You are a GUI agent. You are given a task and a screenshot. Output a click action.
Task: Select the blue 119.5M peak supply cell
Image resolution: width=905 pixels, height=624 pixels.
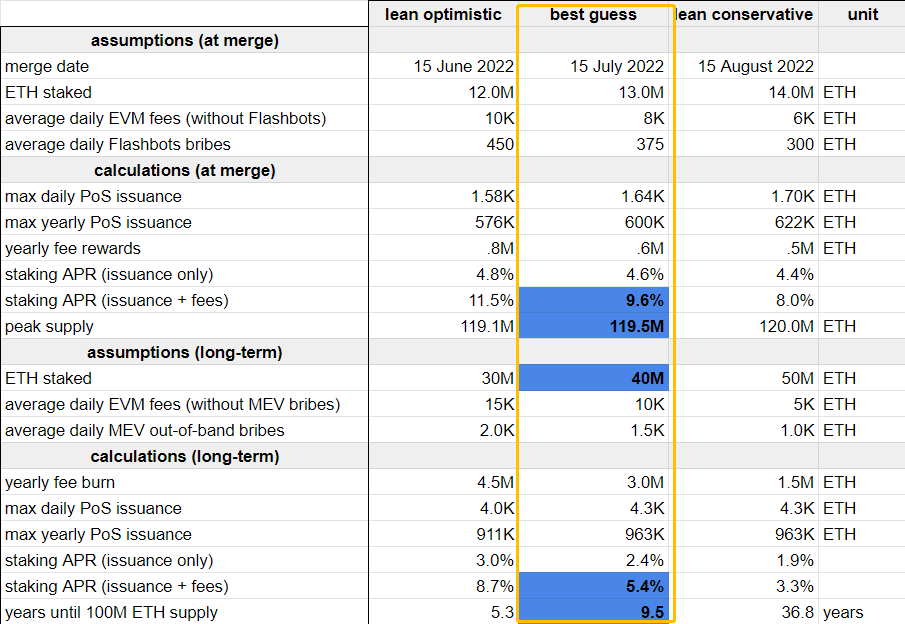[593, 326]
